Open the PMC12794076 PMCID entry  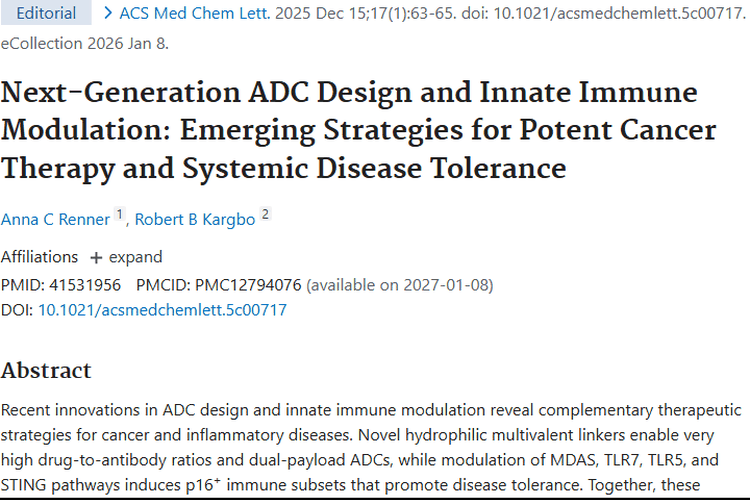tap(251, 284)
